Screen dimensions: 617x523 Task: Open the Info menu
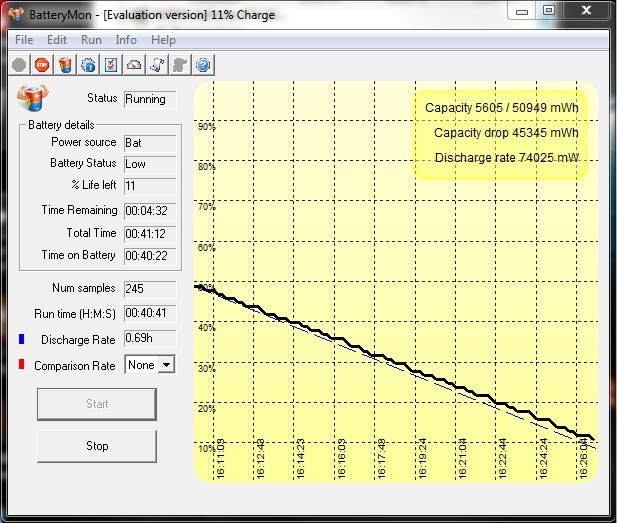tap(126, 40)
